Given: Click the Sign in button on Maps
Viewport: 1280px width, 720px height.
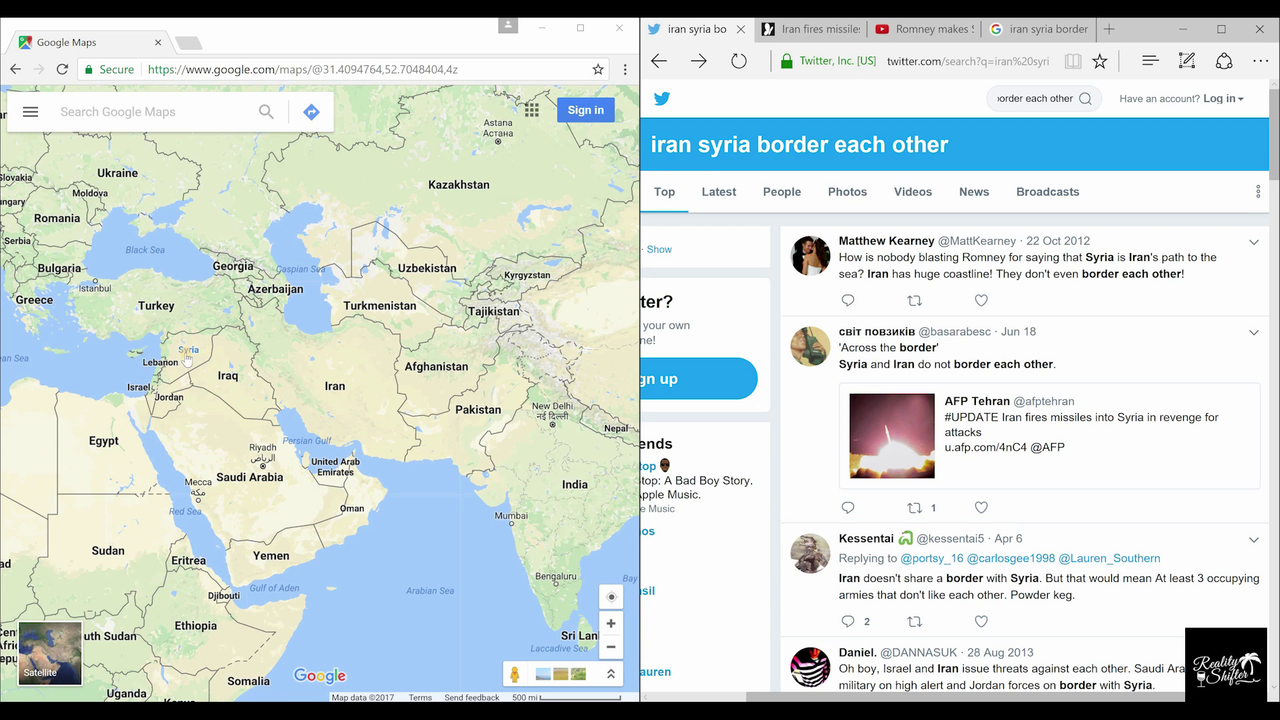Looking at the screenshot, I should coord(585,110).
